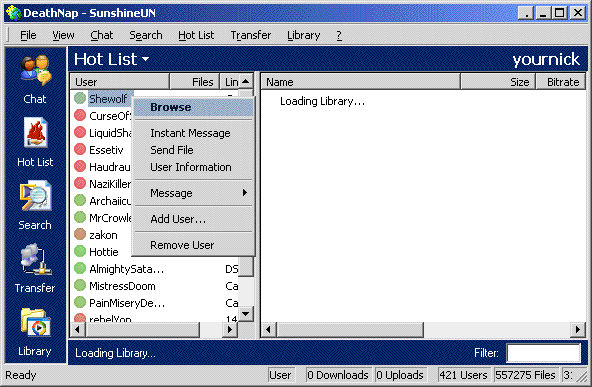Choose User Information in context menu

[194, 167]
